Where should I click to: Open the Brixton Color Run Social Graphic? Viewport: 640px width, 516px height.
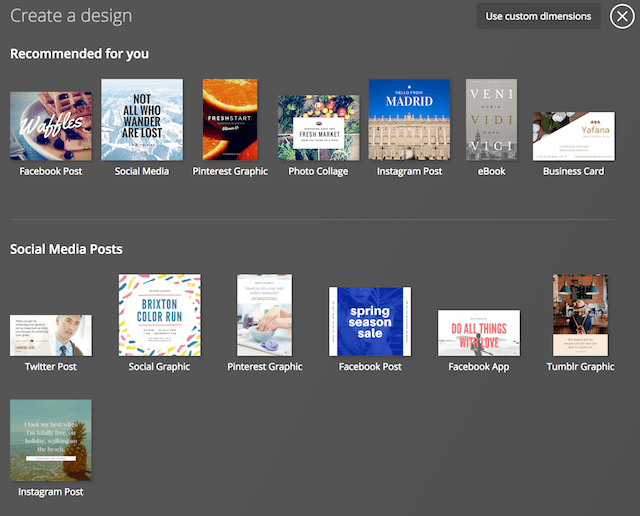[159, 315]
